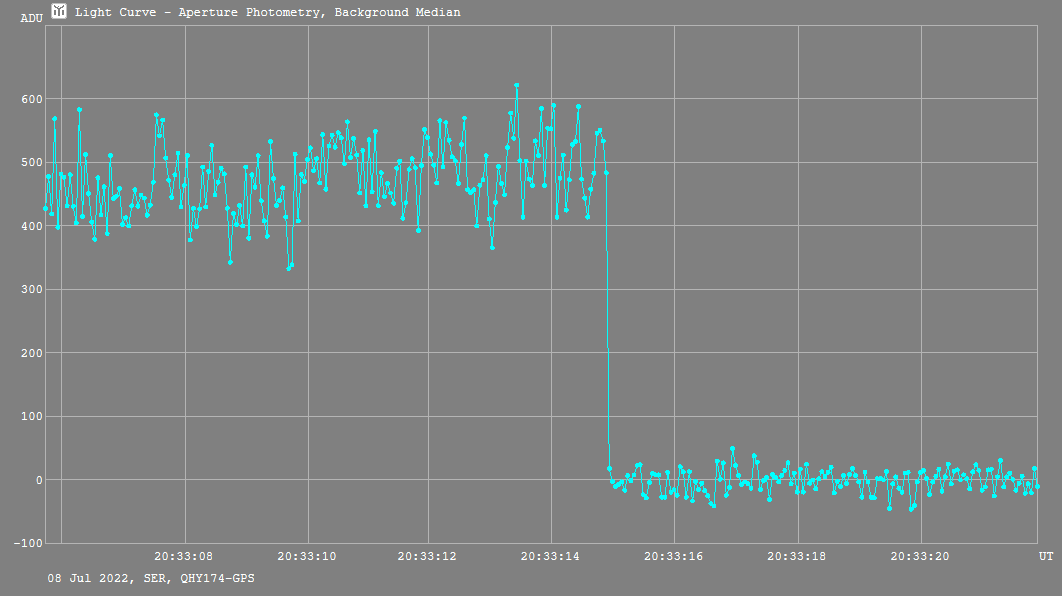Click the ADU axis unit label

31,18
